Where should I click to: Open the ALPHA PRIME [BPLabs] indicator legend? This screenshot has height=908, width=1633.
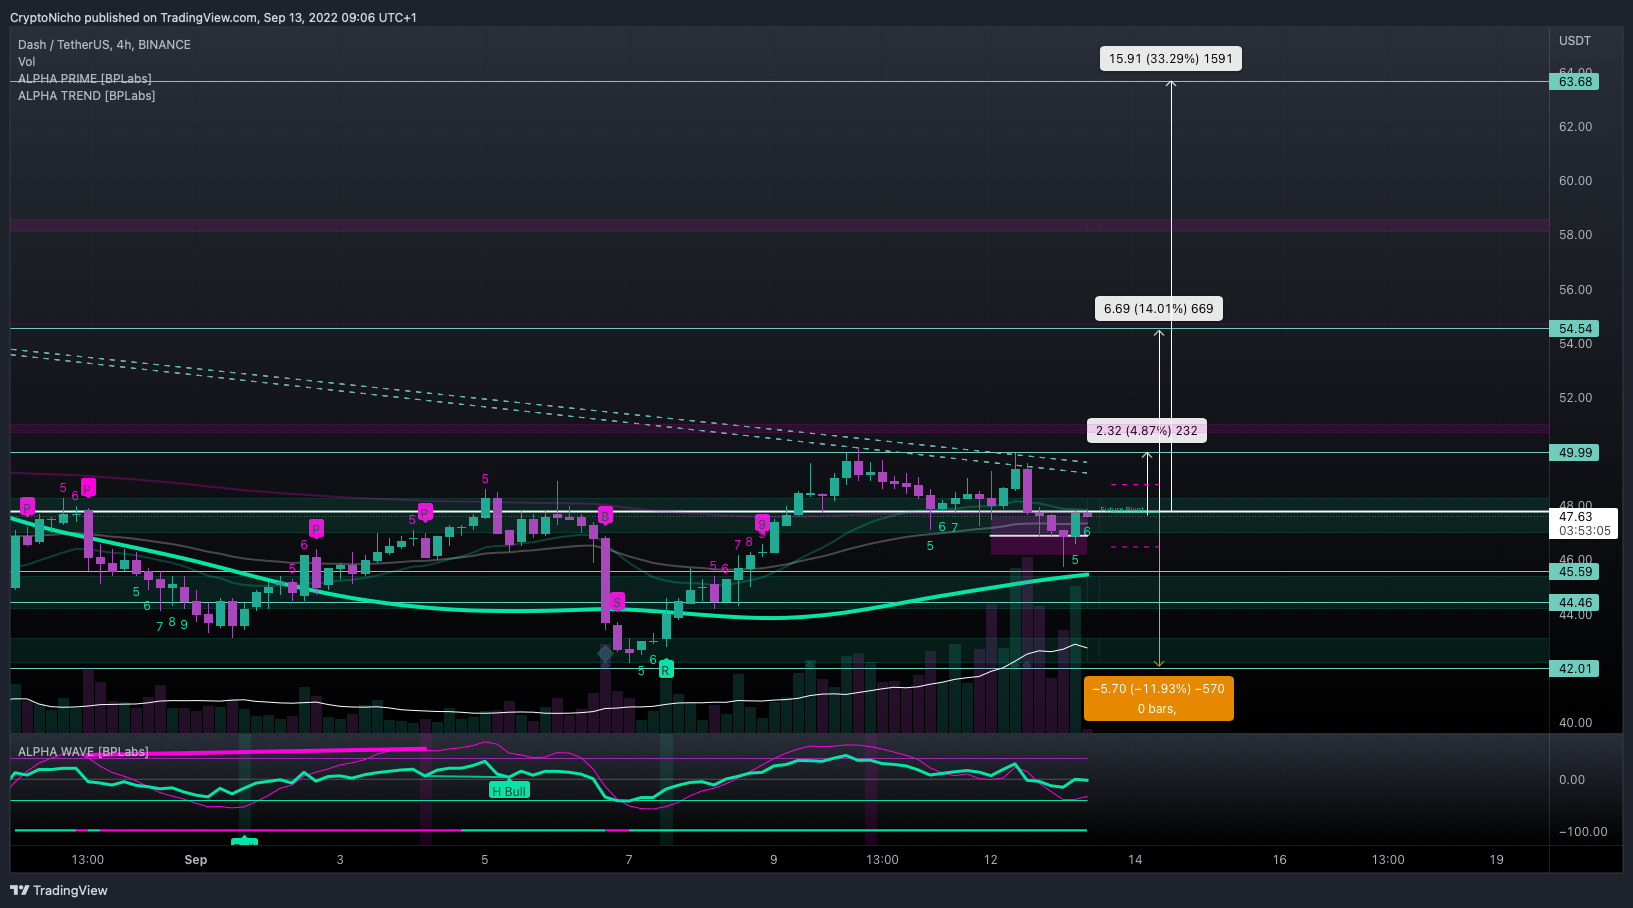click(x=85, y=79)
